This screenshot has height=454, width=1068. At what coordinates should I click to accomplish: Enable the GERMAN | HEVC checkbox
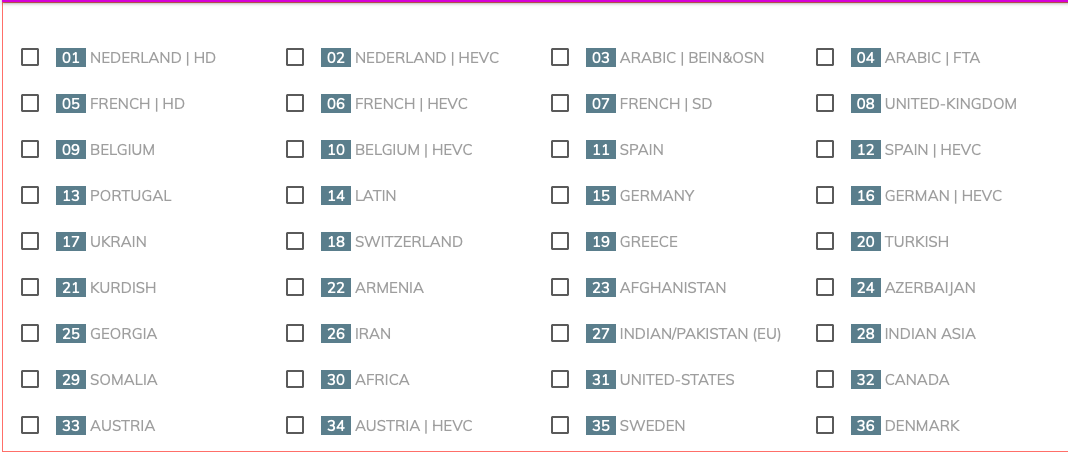click(825, 195)
